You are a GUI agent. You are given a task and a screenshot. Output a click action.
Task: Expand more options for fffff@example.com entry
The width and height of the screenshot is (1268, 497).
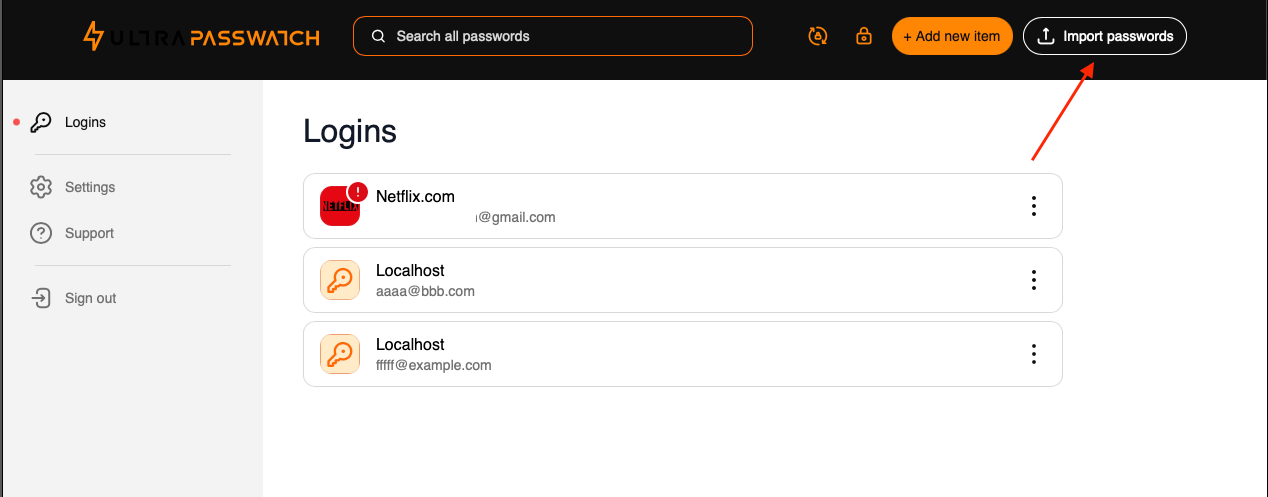click(x=1034, y=354)
